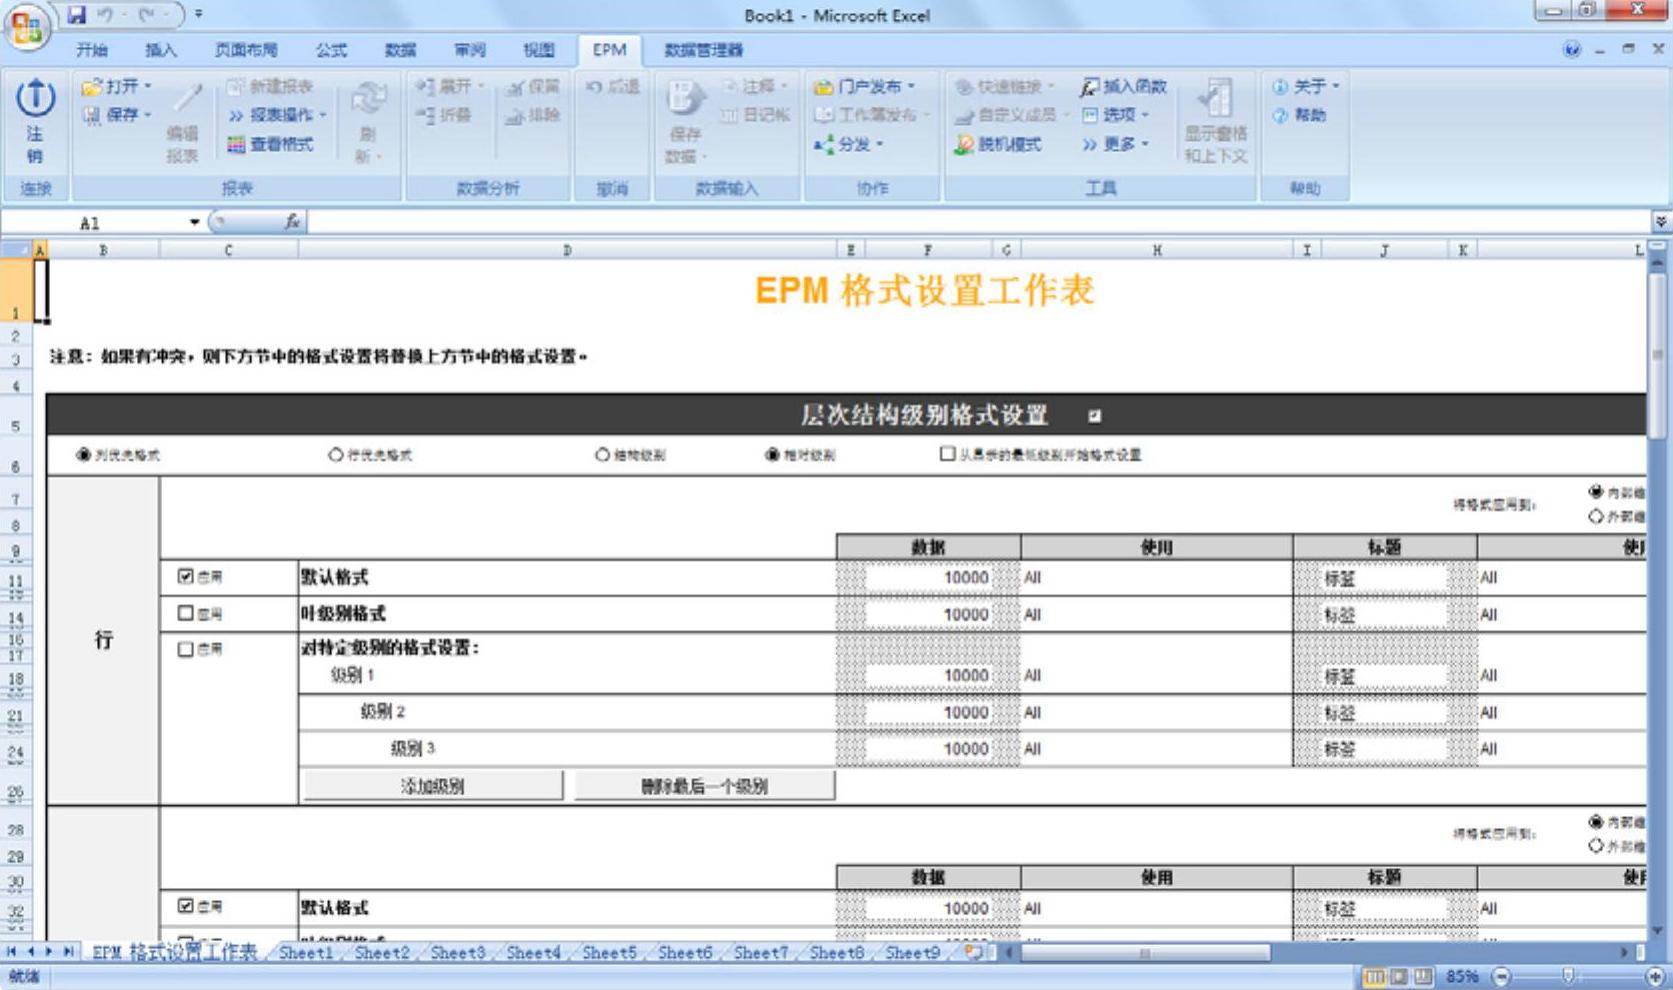Viewport: 1673px width, 990px height.
Task: Click the 折叠 collapse icon
Action: pos(425,115)
